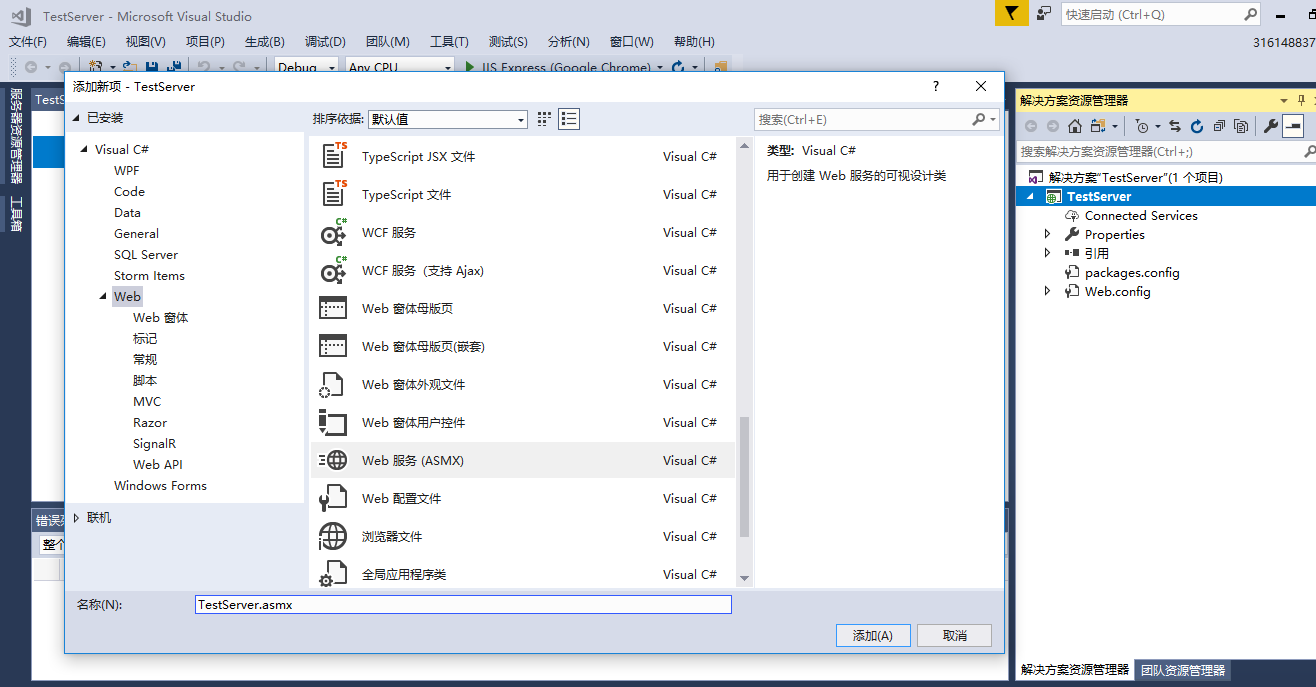
Task: Open Properties wrench in Solution Explorer toolbar
Action: coord(1271,126)
